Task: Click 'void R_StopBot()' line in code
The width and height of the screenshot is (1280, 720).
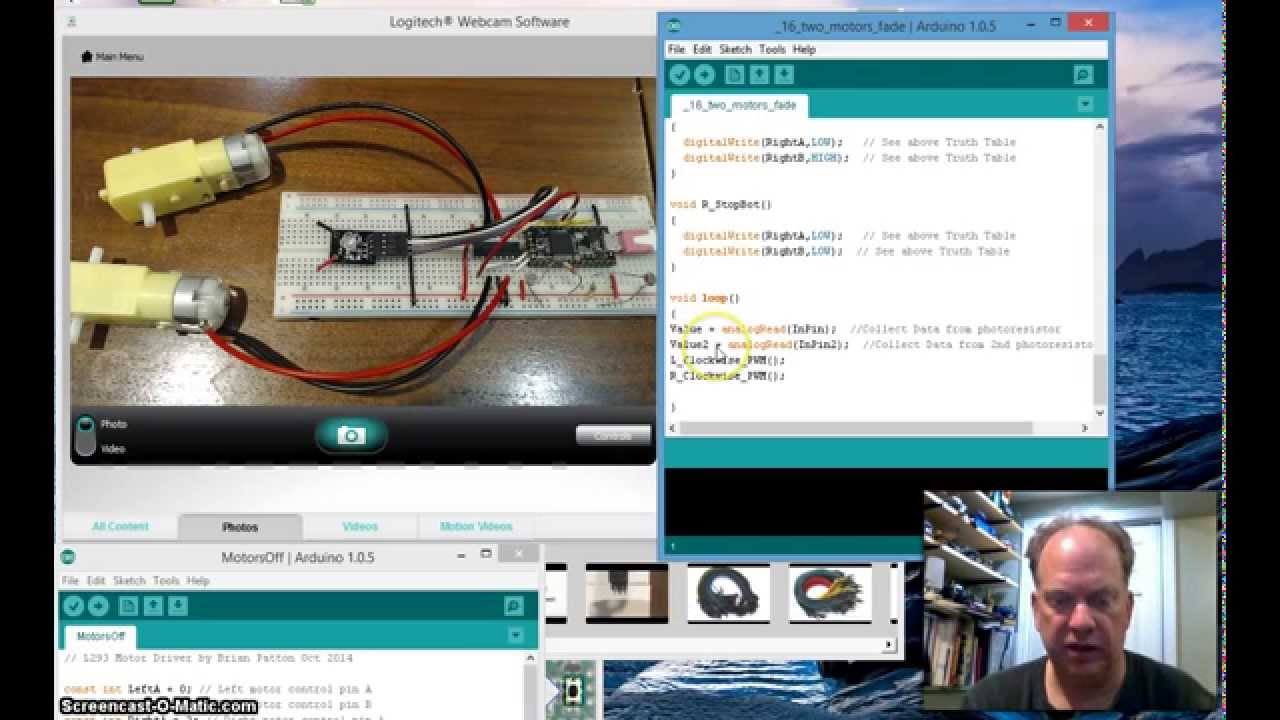Action: [720, 204]
